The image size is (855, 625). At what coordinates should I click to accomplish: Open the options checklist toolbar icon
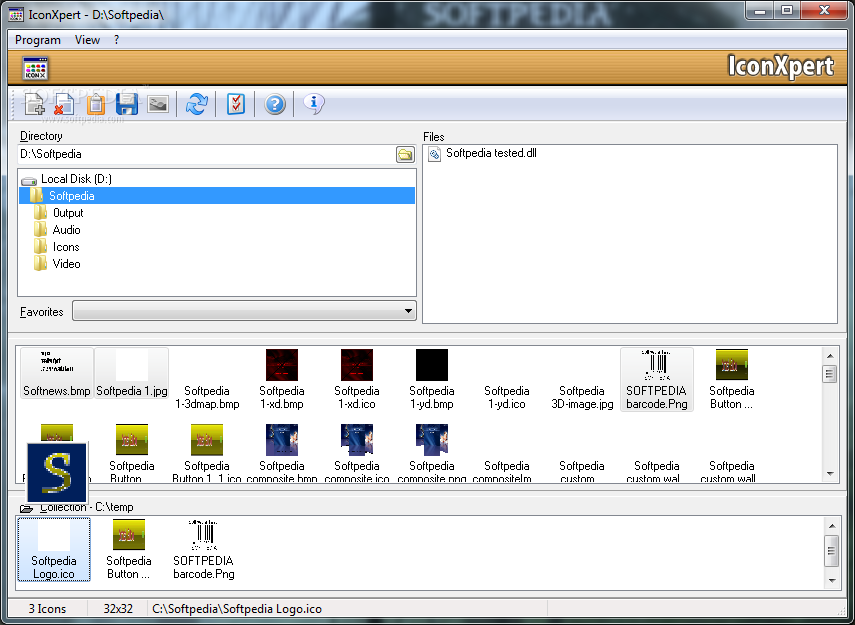pyautogui.click(x=236, y=103)
